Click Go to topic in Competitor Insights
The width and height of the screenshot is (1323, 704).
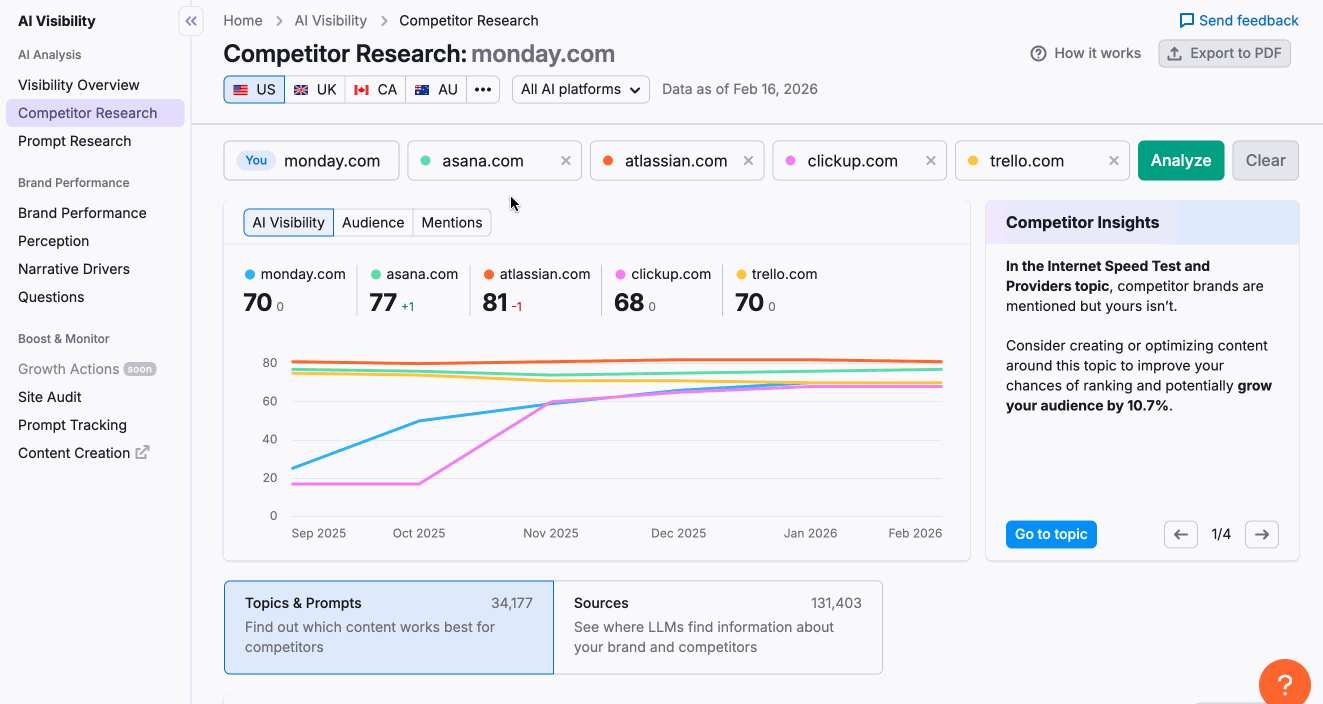tap(1051, 534)
